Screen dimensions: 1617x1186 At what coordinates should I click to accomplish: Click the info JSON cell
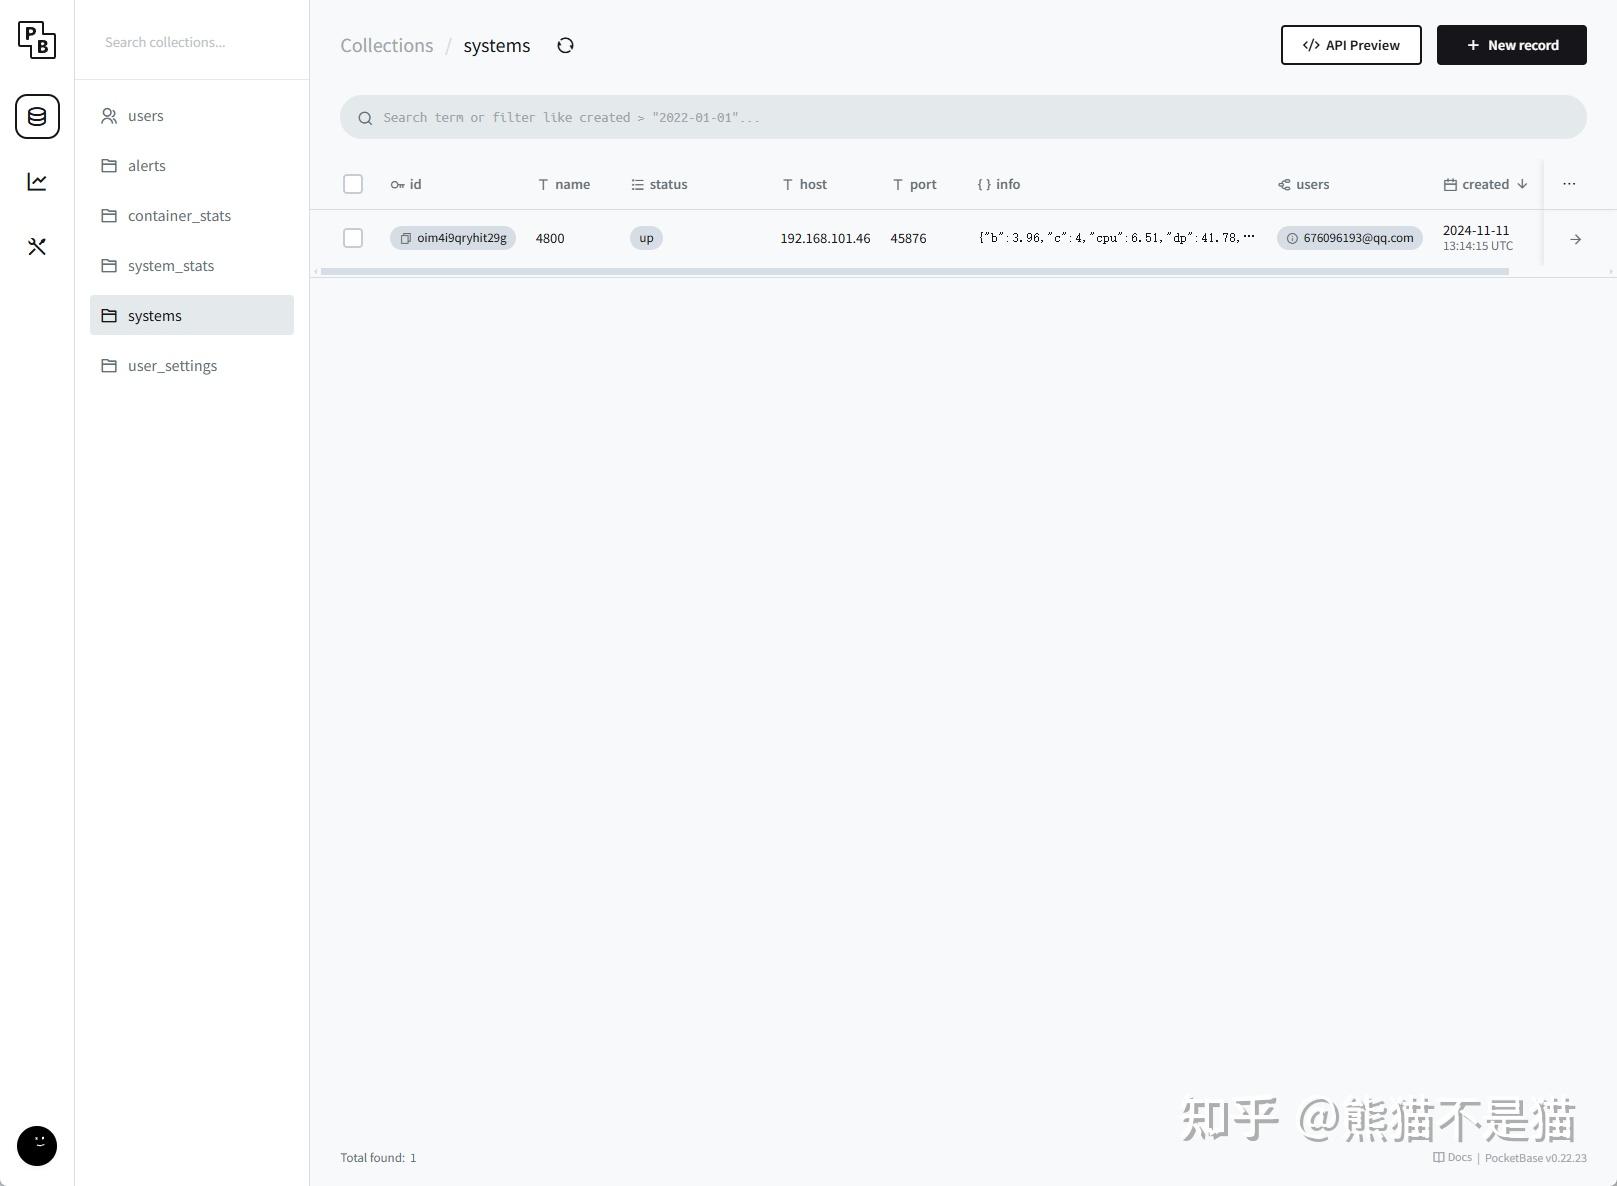coord(1116,238)
